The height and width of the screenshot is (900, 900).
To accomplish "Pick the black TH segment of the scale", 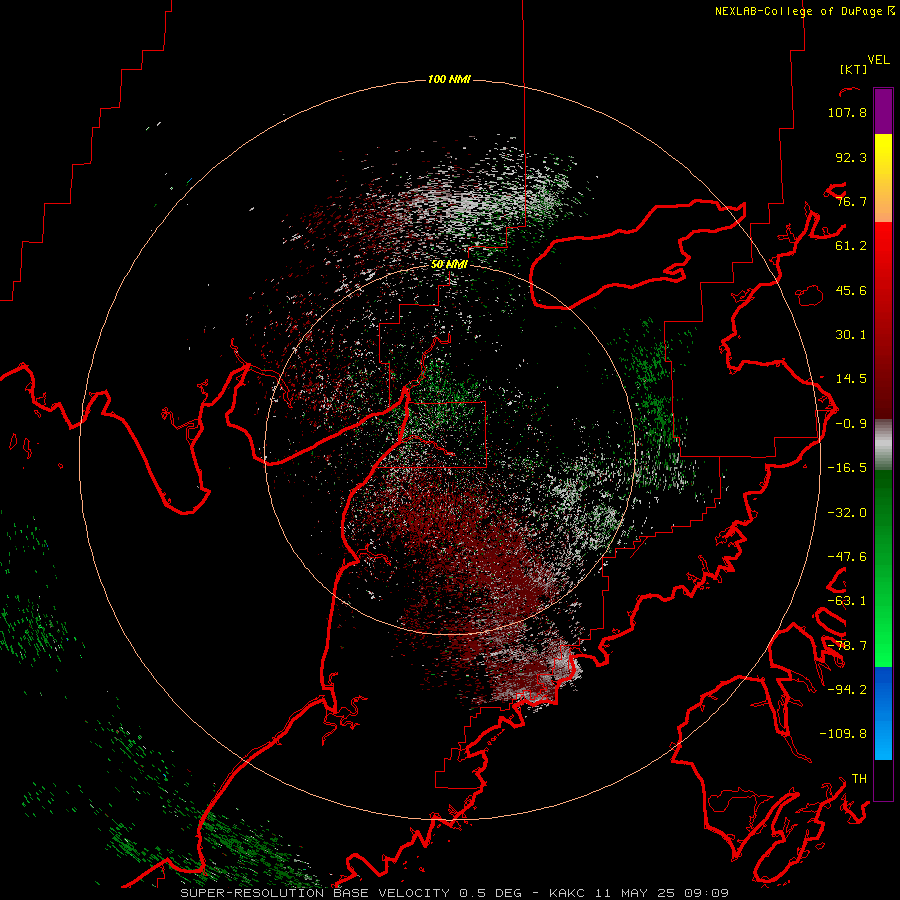I will [x=883, y=779].
